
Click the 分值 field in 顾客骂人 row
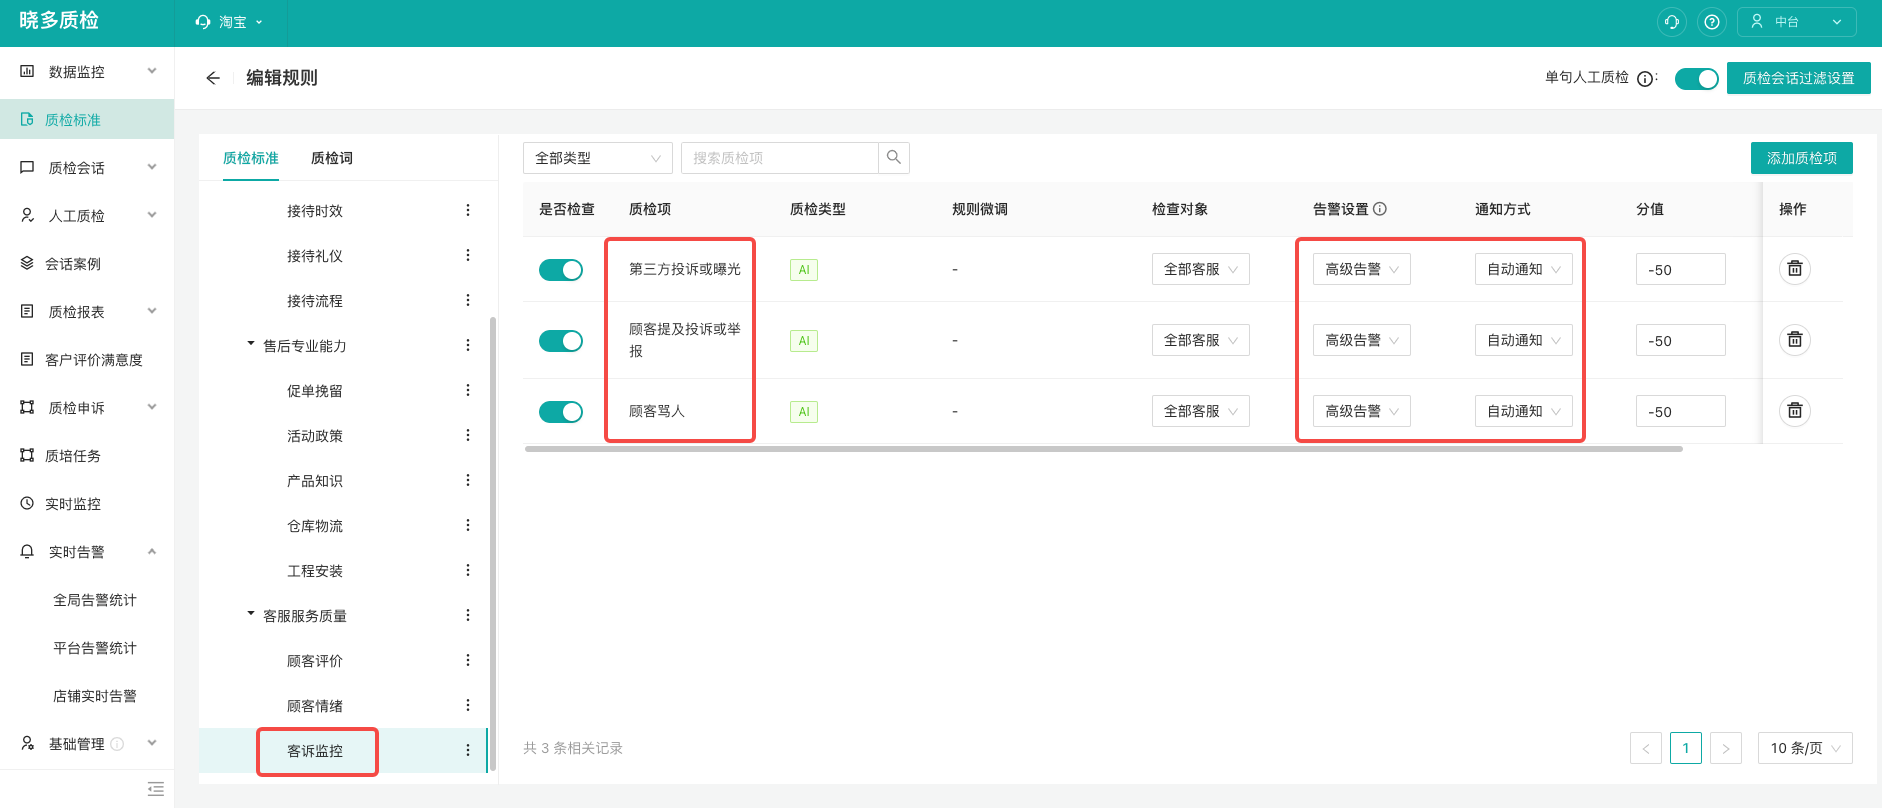tap(1680, 411)
